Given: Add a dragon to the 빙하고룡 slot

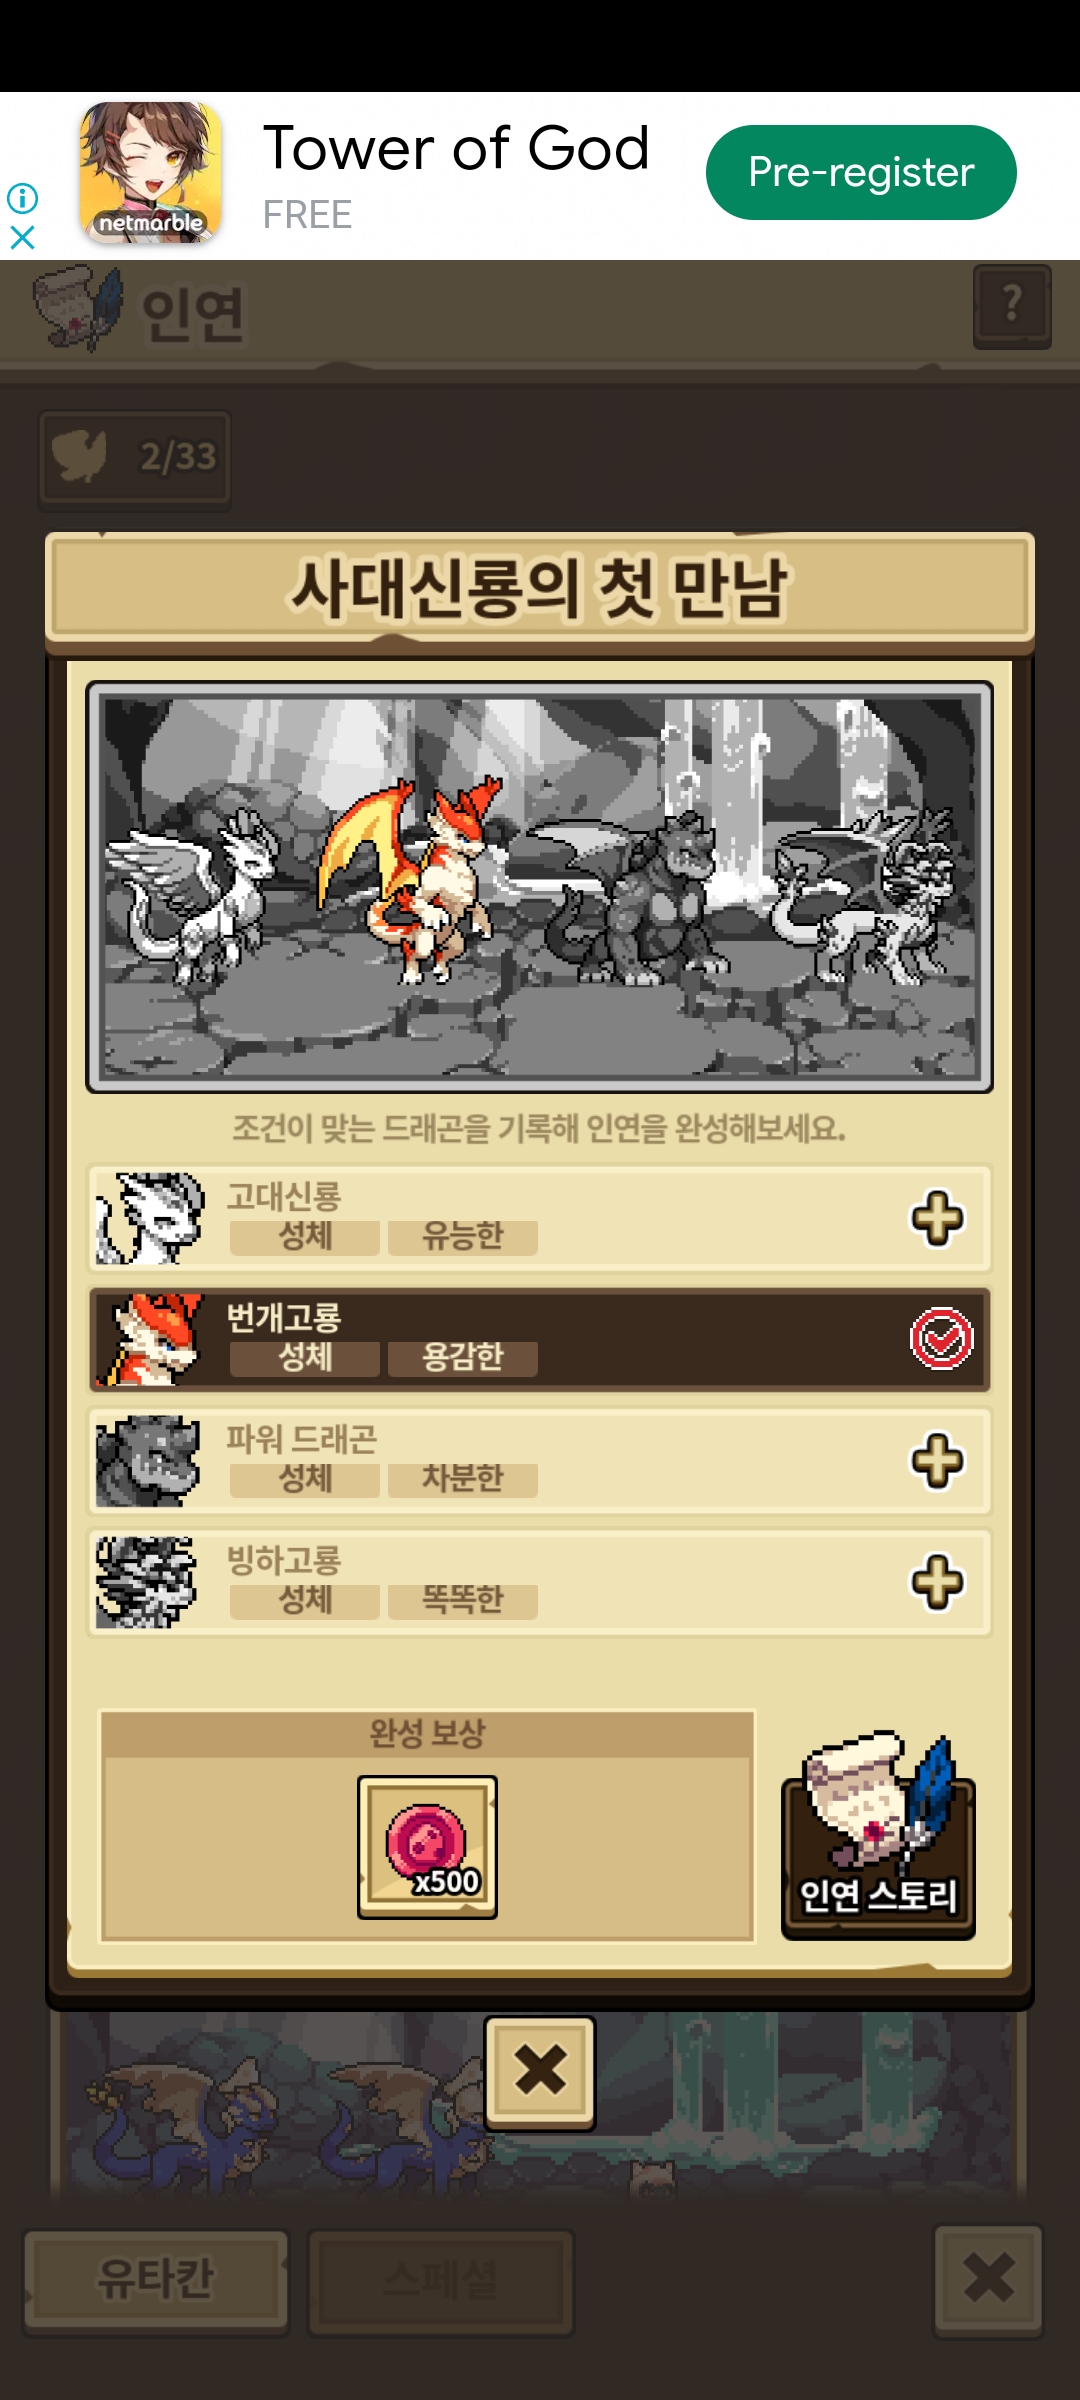Looking at the screenshot, I should coord(937,1582).
